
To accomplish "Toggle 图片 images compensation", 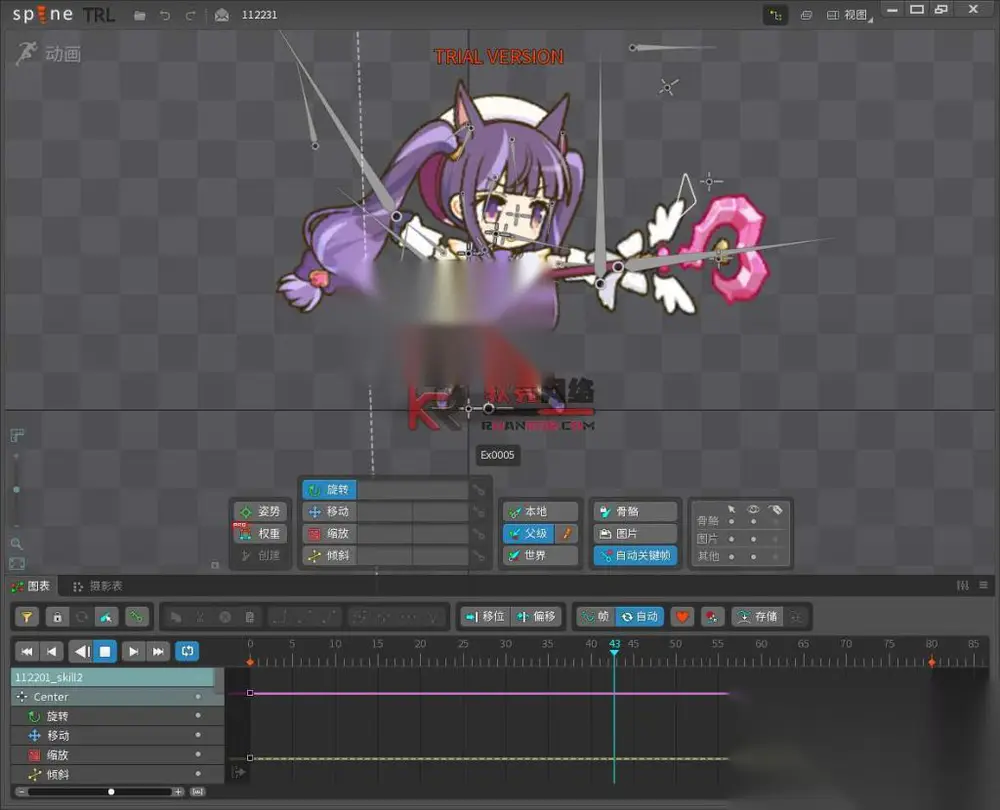I will (635, 534).
